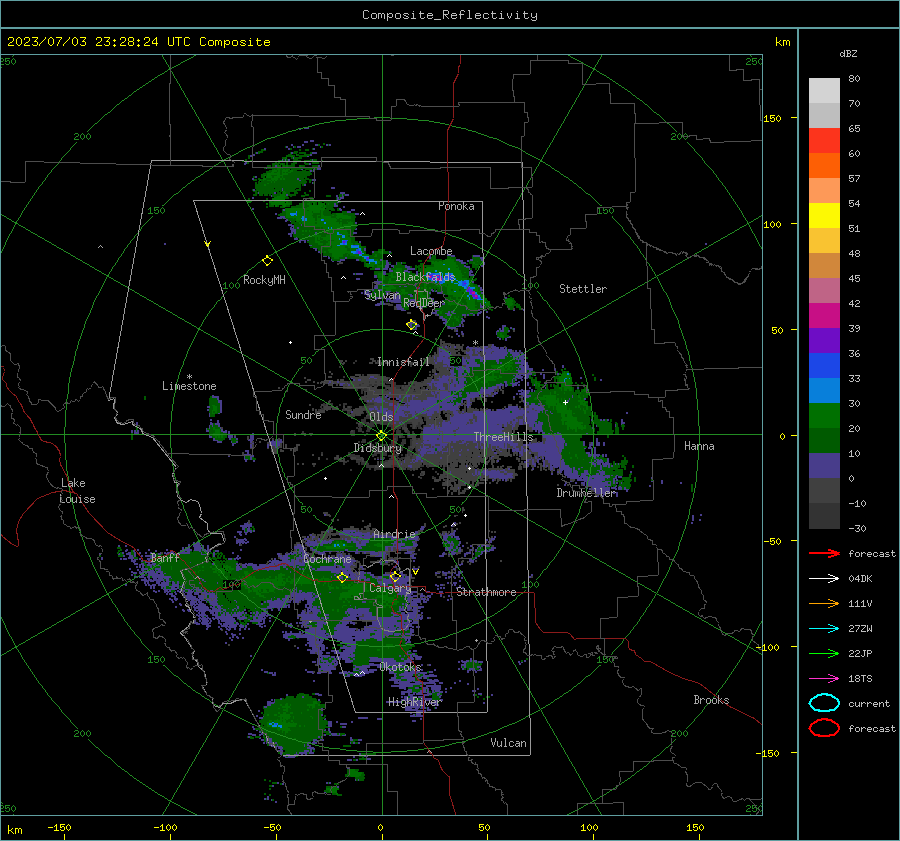The height and width of the screenshot is (841, 900).
Task: Click the 150 right axis label above 100
Action: tap(773, 118)
